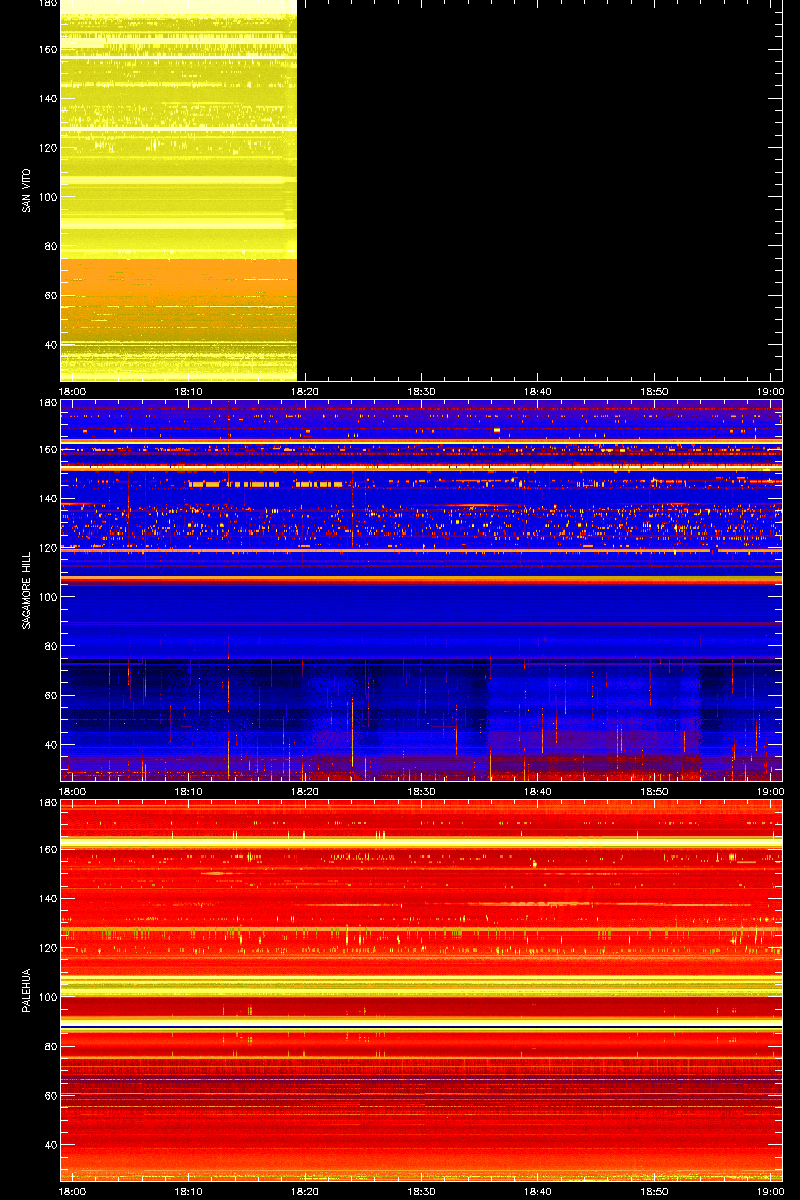Click the 120 tick on Palehua axis
The image size is (800, 1200).
(x=46, y=948)
